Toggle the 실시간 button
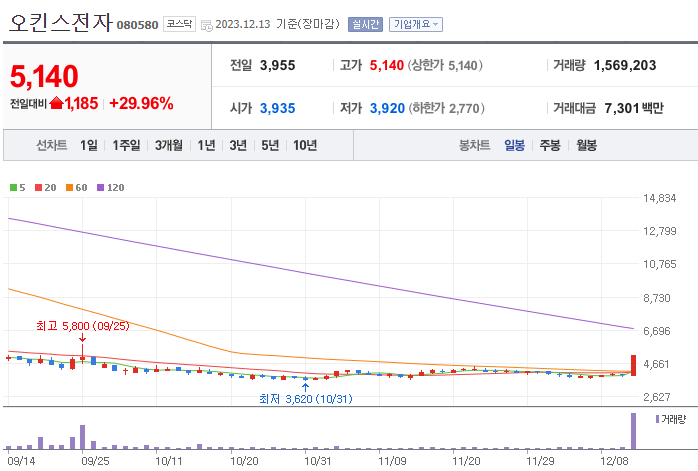Image resolution: width=698 pixels, height=471 pixels. coord(365,24)
